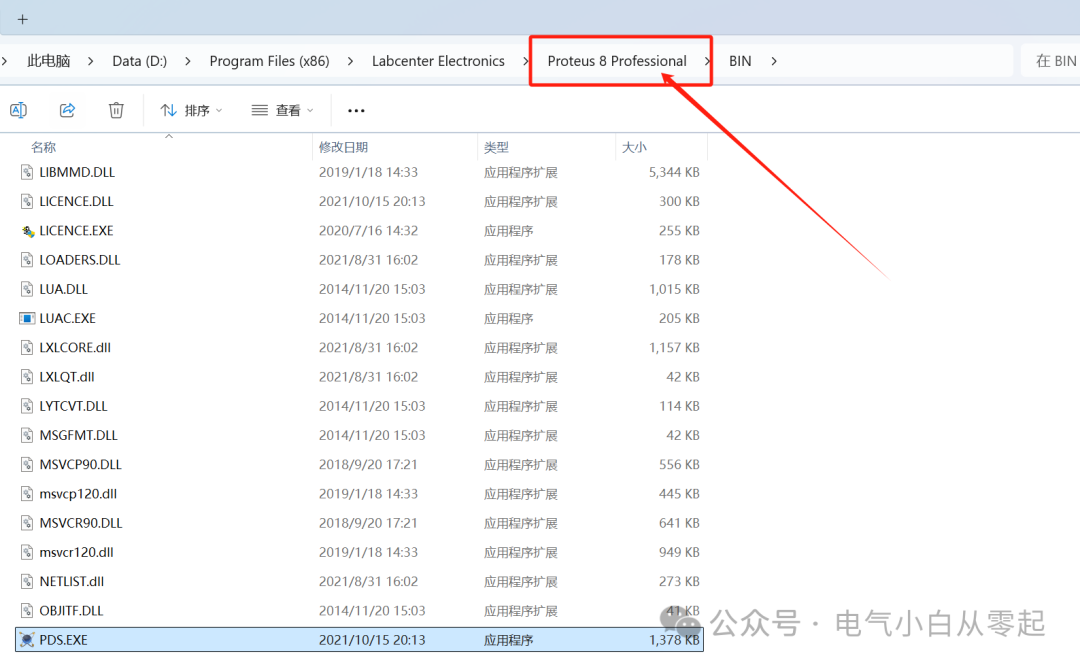
Task: Click the LIBMMD.DLL file icon
Action: coord(27,172)
